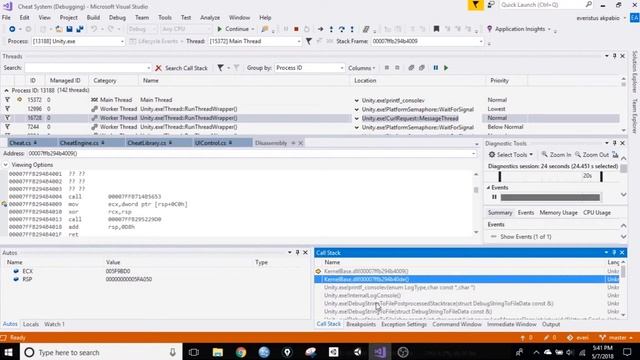640x360 pixels.
Task: Open the Columns dropdown in Threads
Action: click(362, 68)
